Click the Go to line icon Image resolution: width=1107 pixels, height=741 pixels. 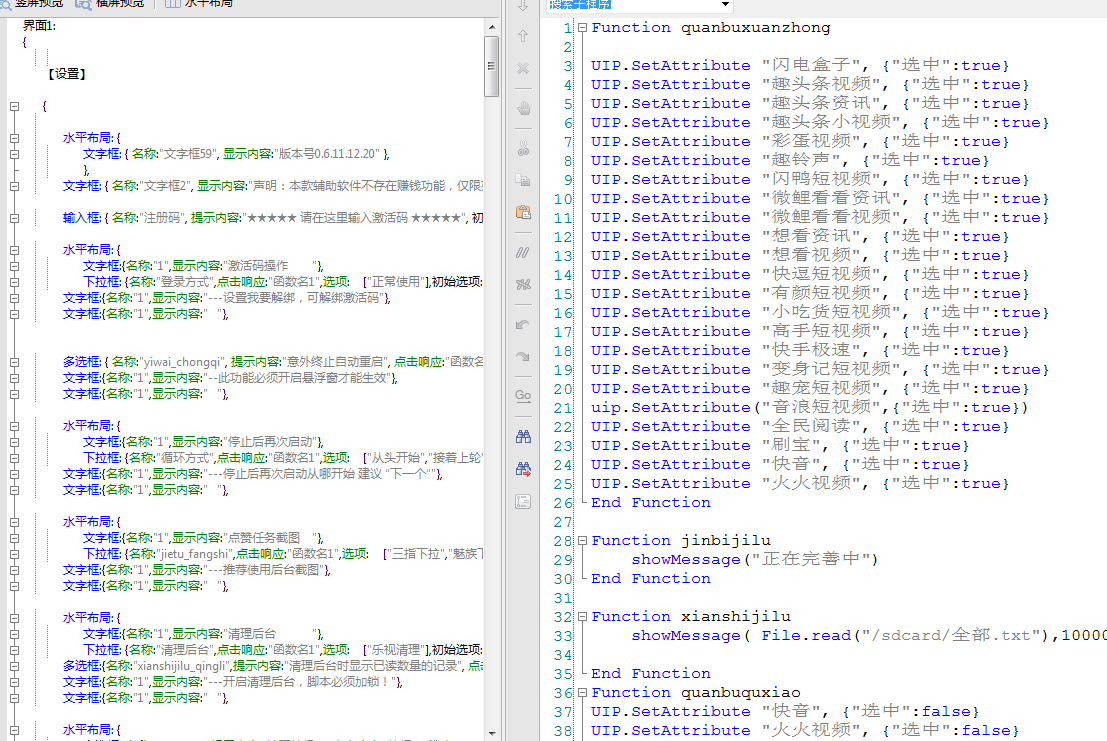coord(523,396)
